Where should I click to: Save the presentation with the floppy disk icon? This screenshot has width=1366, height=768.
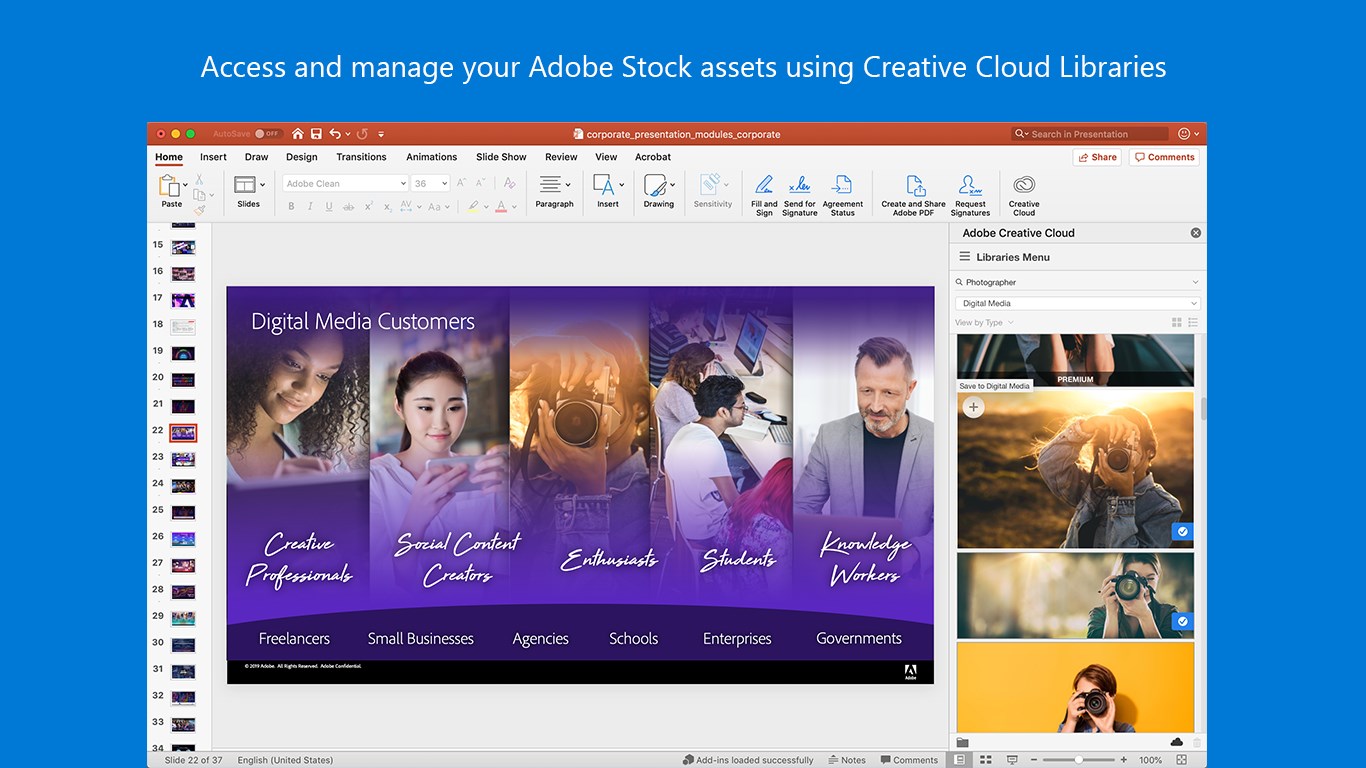pyautogui.click(x=316, y=133)
